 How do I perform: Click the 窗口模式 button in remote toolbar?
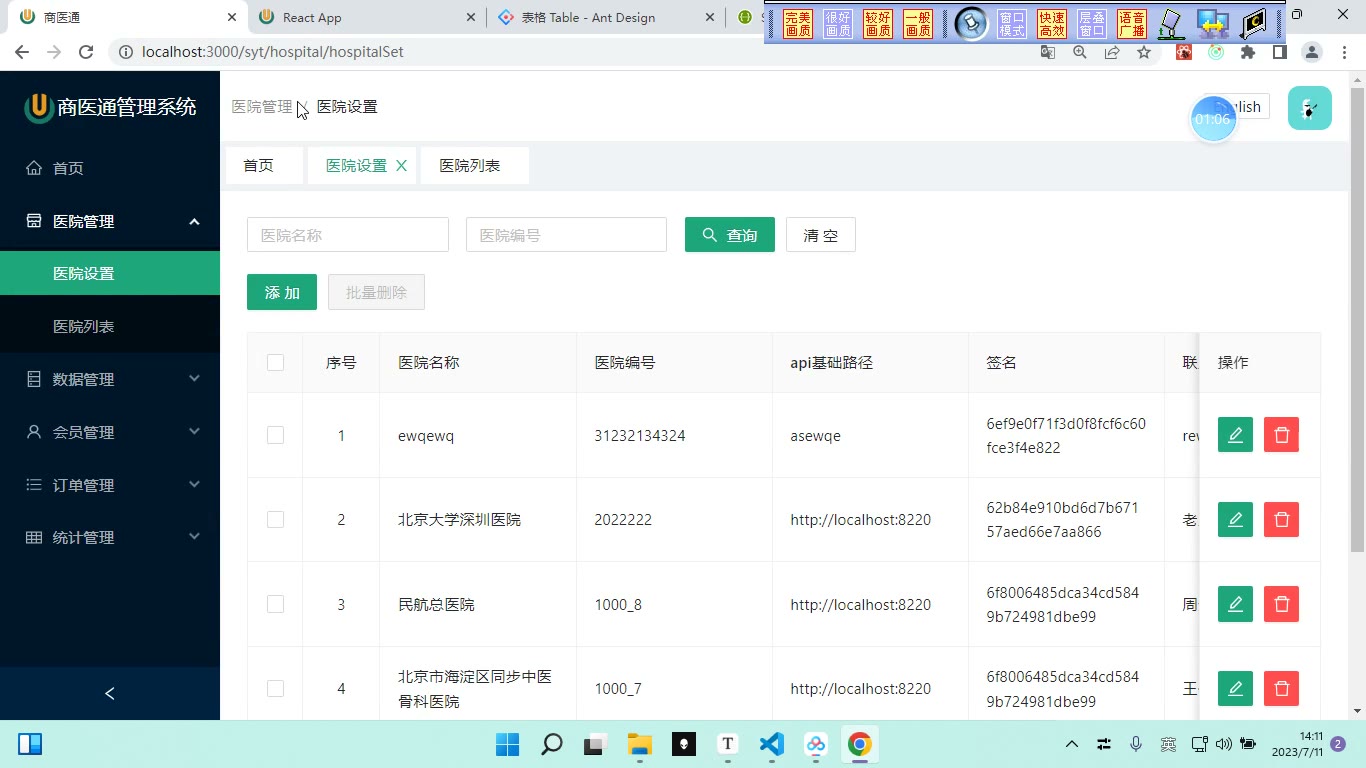pyautogui.click(x=1012, y=24)
